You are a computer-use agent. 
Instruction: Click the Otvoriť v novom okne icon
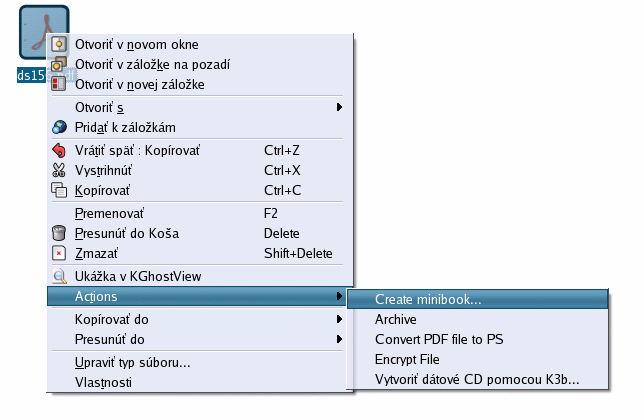(59, 44)
